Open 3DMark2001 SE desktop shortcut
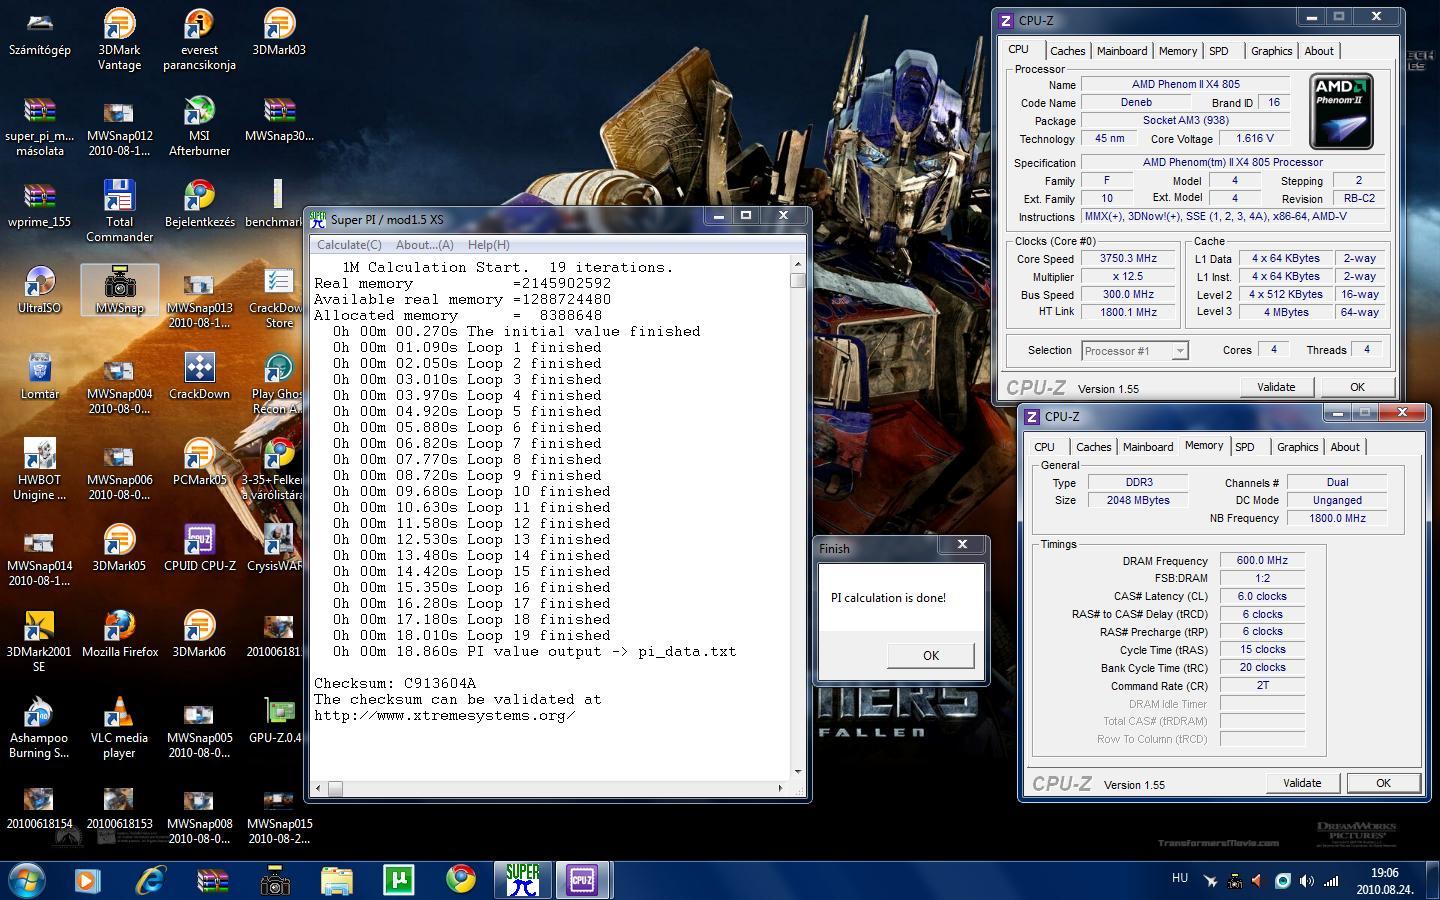This screenshot has height=900, width=1440. [x=39, y=641]
